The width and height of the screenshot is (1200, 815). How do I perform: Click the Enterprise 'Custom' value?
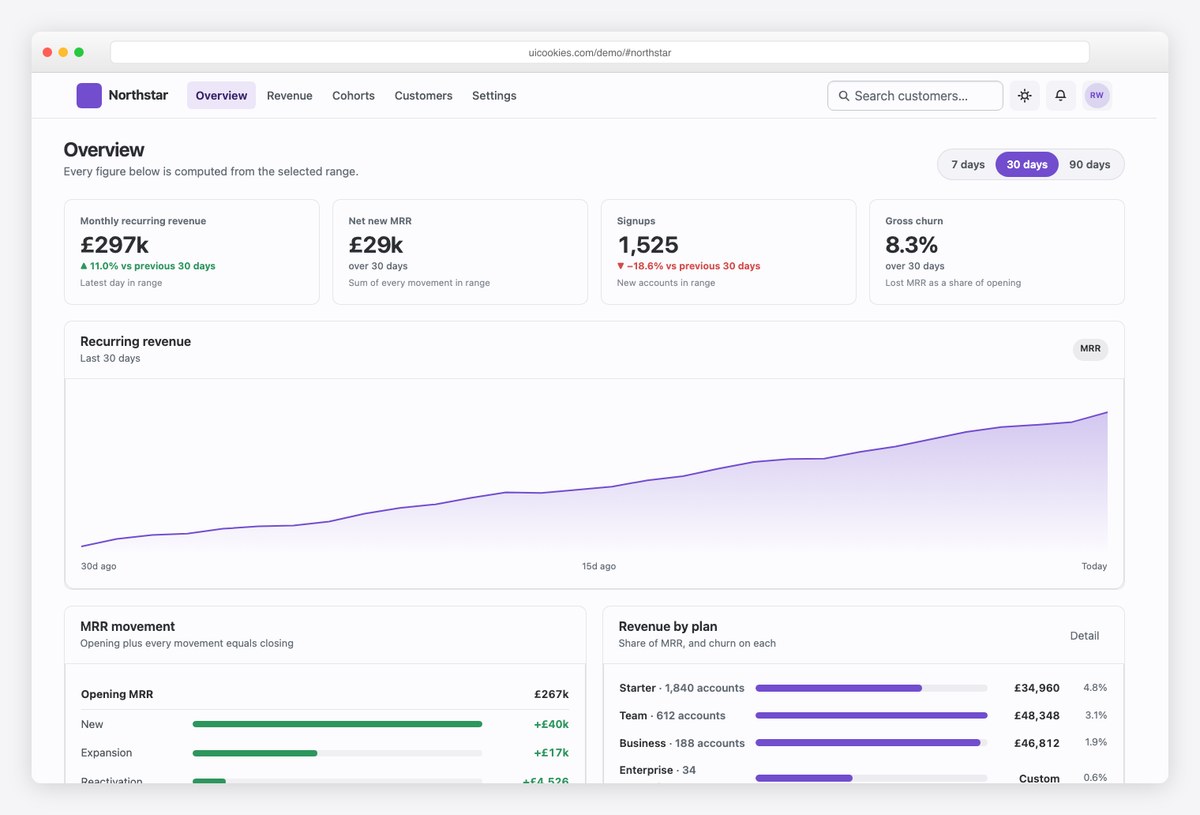[1039, 778]
